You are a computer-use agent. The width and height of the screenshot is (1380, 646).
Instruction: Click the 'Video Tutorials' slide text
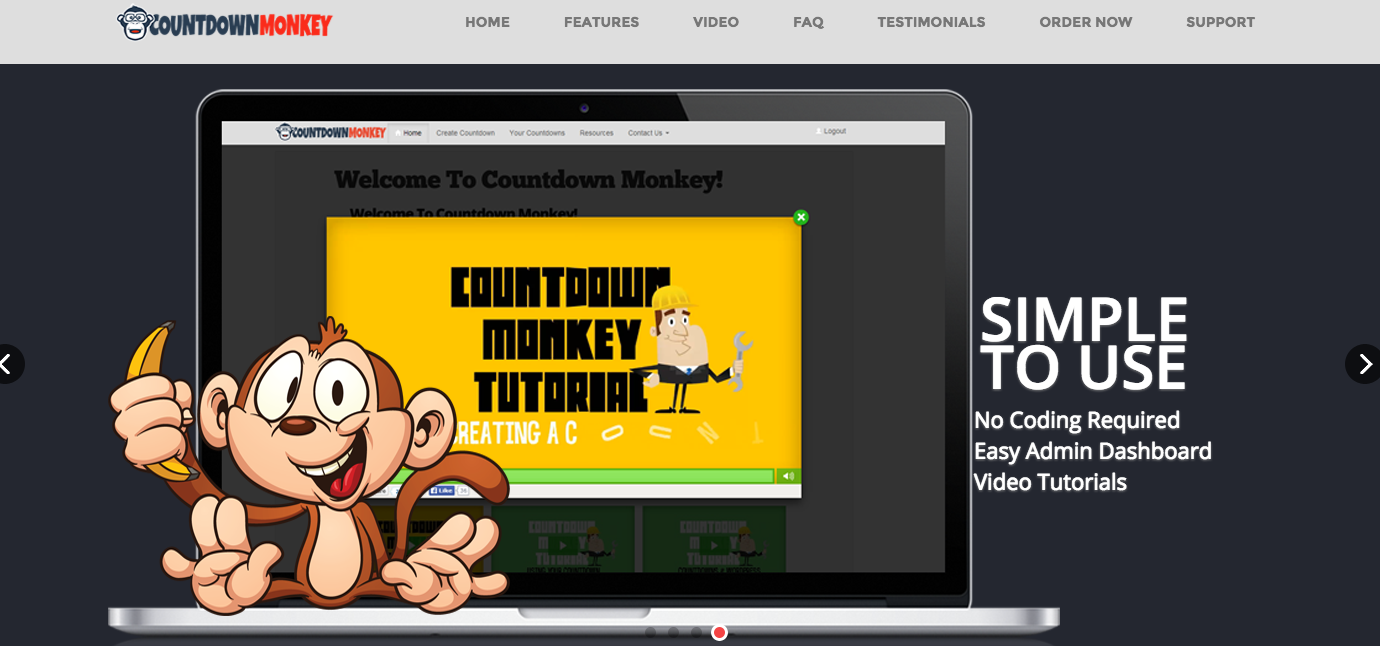1050,482
